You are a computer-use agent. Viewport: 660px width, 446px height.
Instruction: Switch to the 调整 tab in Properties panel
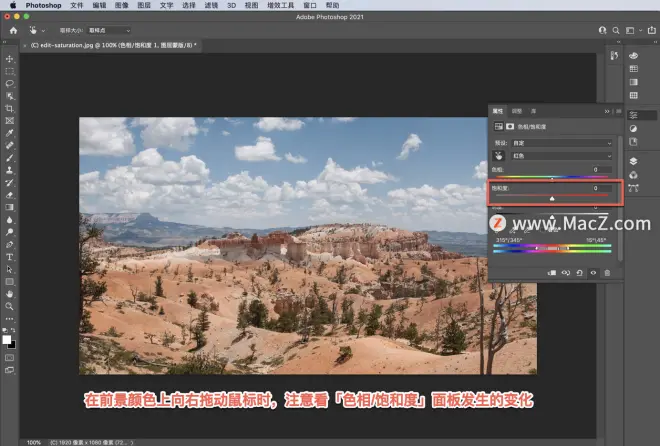(517, 111)
